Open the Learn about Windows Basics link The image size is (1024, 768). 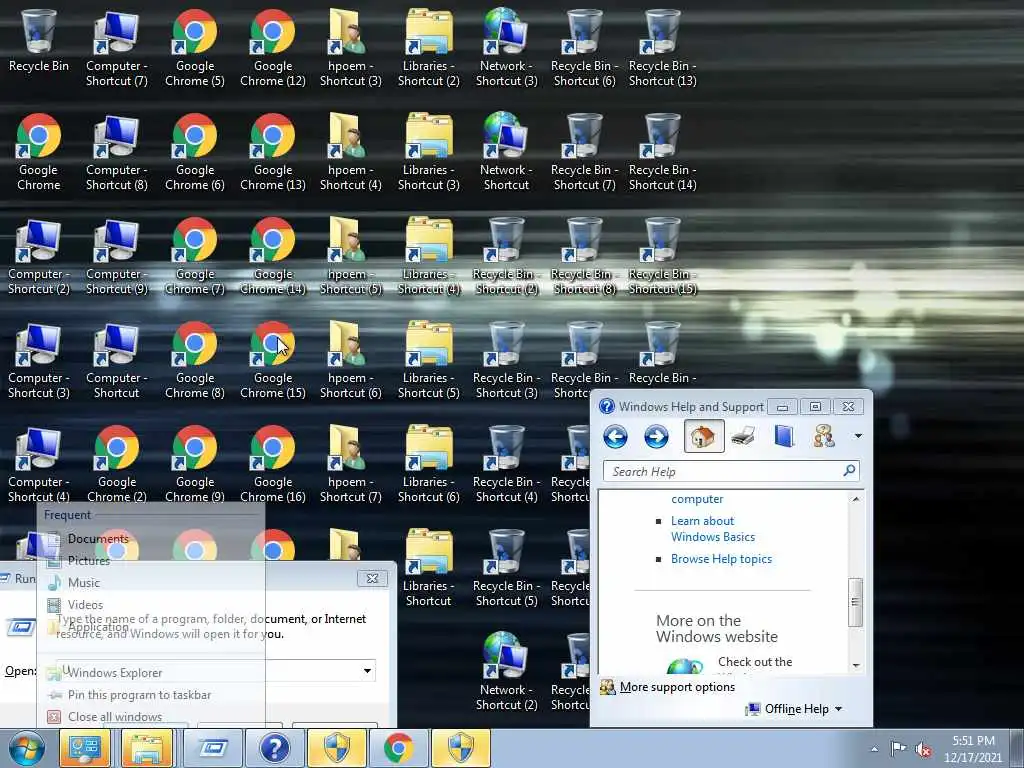coord(712,529)
